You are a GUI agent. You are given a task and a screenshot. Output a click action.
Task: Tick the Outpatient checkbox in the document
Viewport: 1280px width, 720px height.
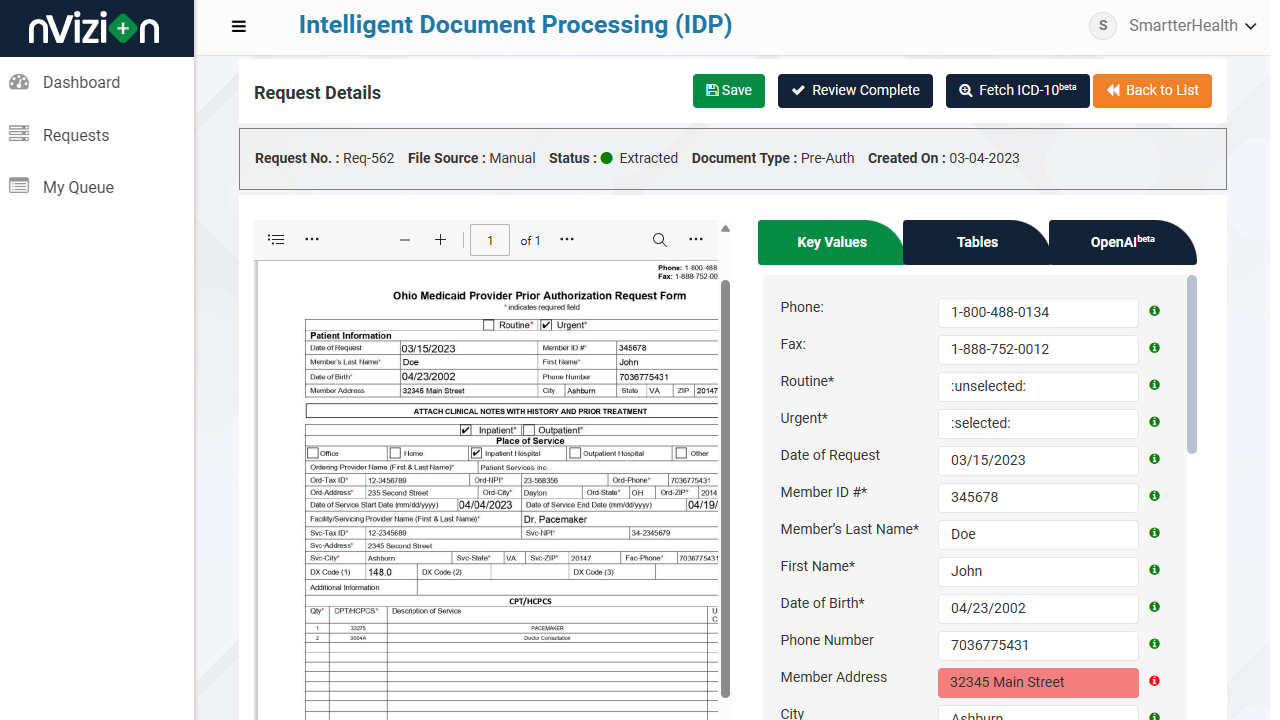coord(529,430)
